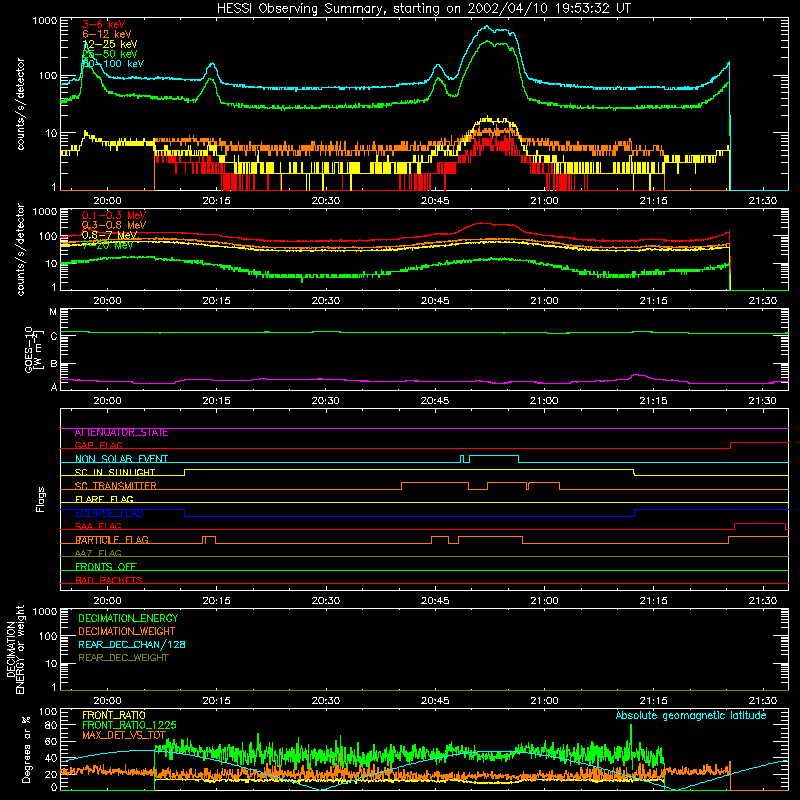Pick the cyan 50-100 keV legend label
800x800 pixels.
pyautogui.click(x=113, y=64)
